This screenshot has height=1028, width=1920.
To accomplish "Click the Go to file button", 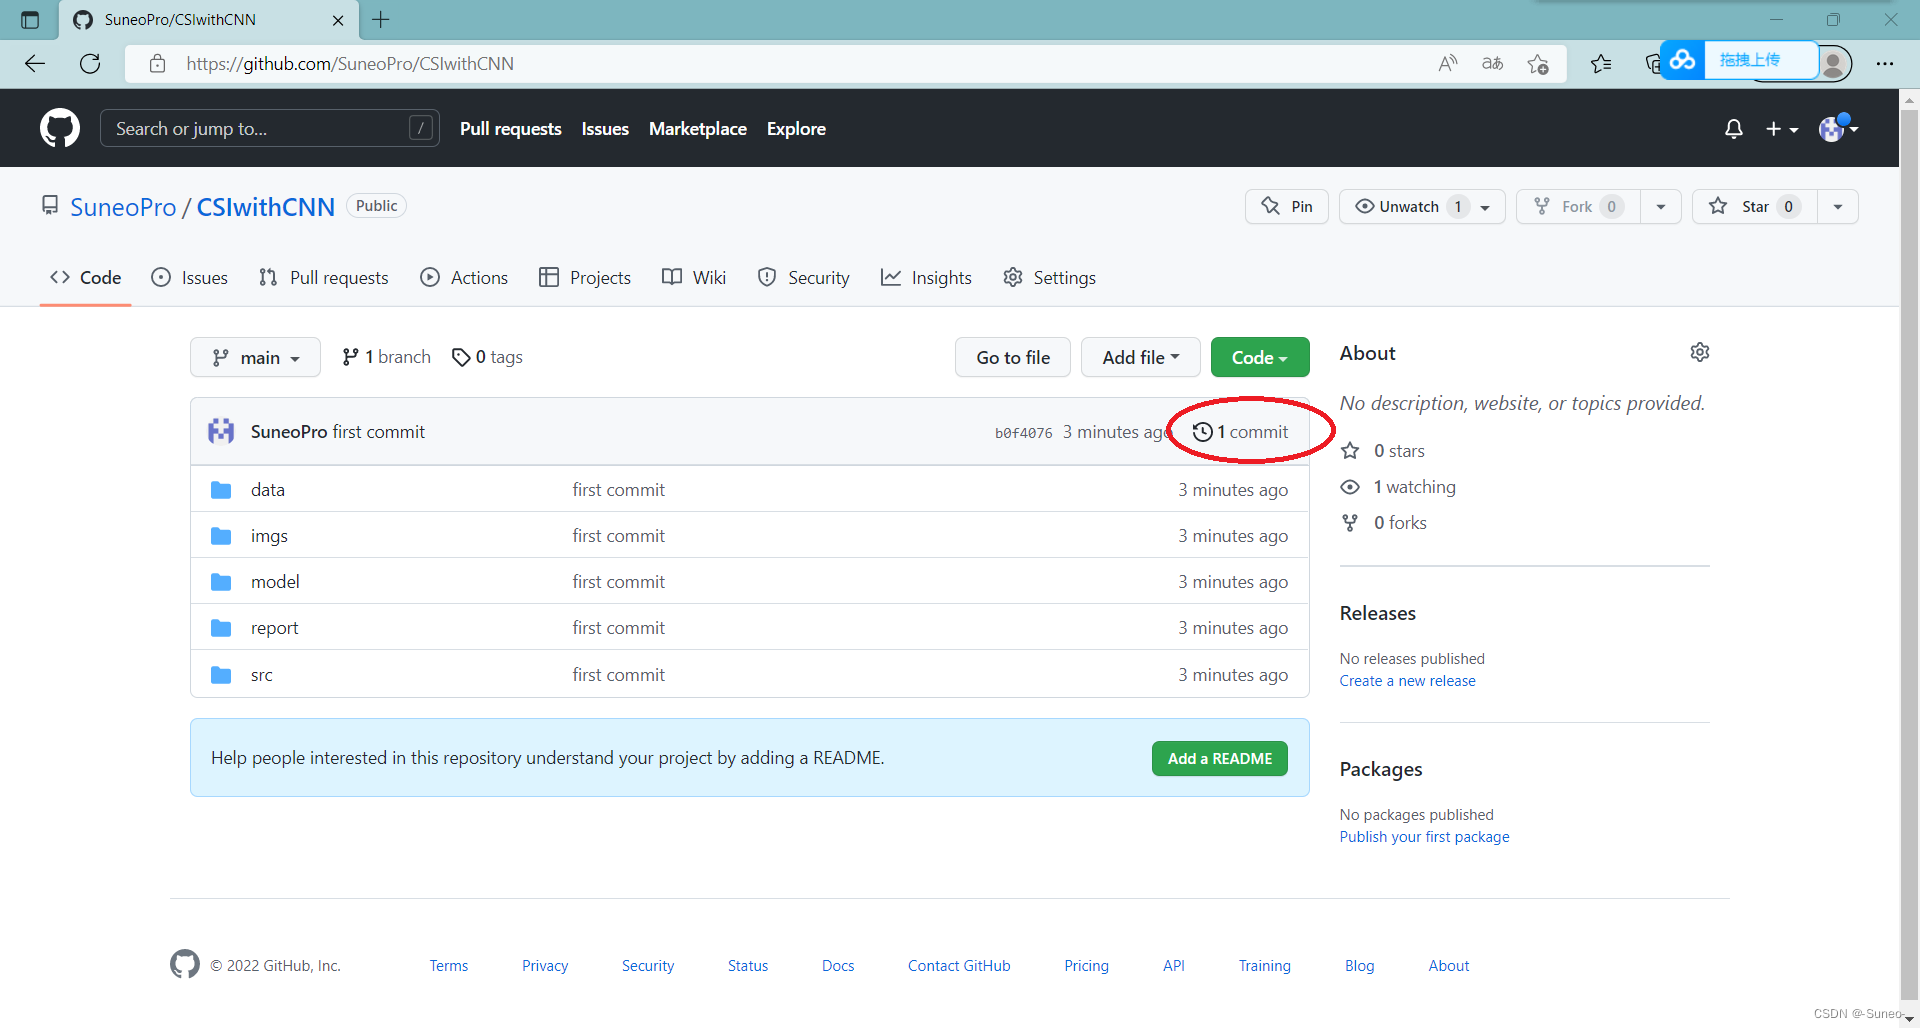I will [x=1013, y=357].
